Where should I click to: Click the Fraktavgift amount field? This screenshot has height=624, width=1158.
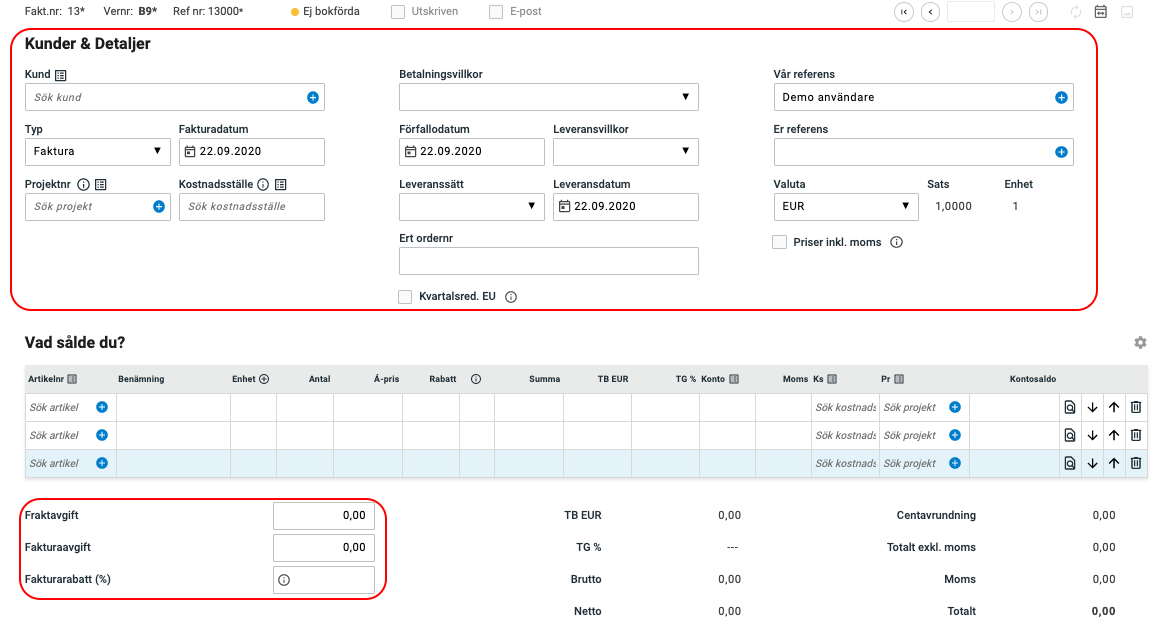pyautogui.click(x=323, y=515)
